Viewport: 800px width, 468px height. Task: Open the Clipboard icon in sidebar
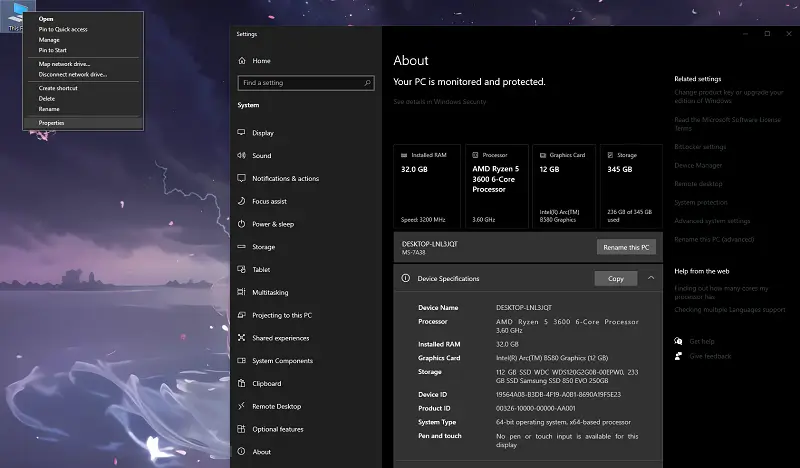242,384
